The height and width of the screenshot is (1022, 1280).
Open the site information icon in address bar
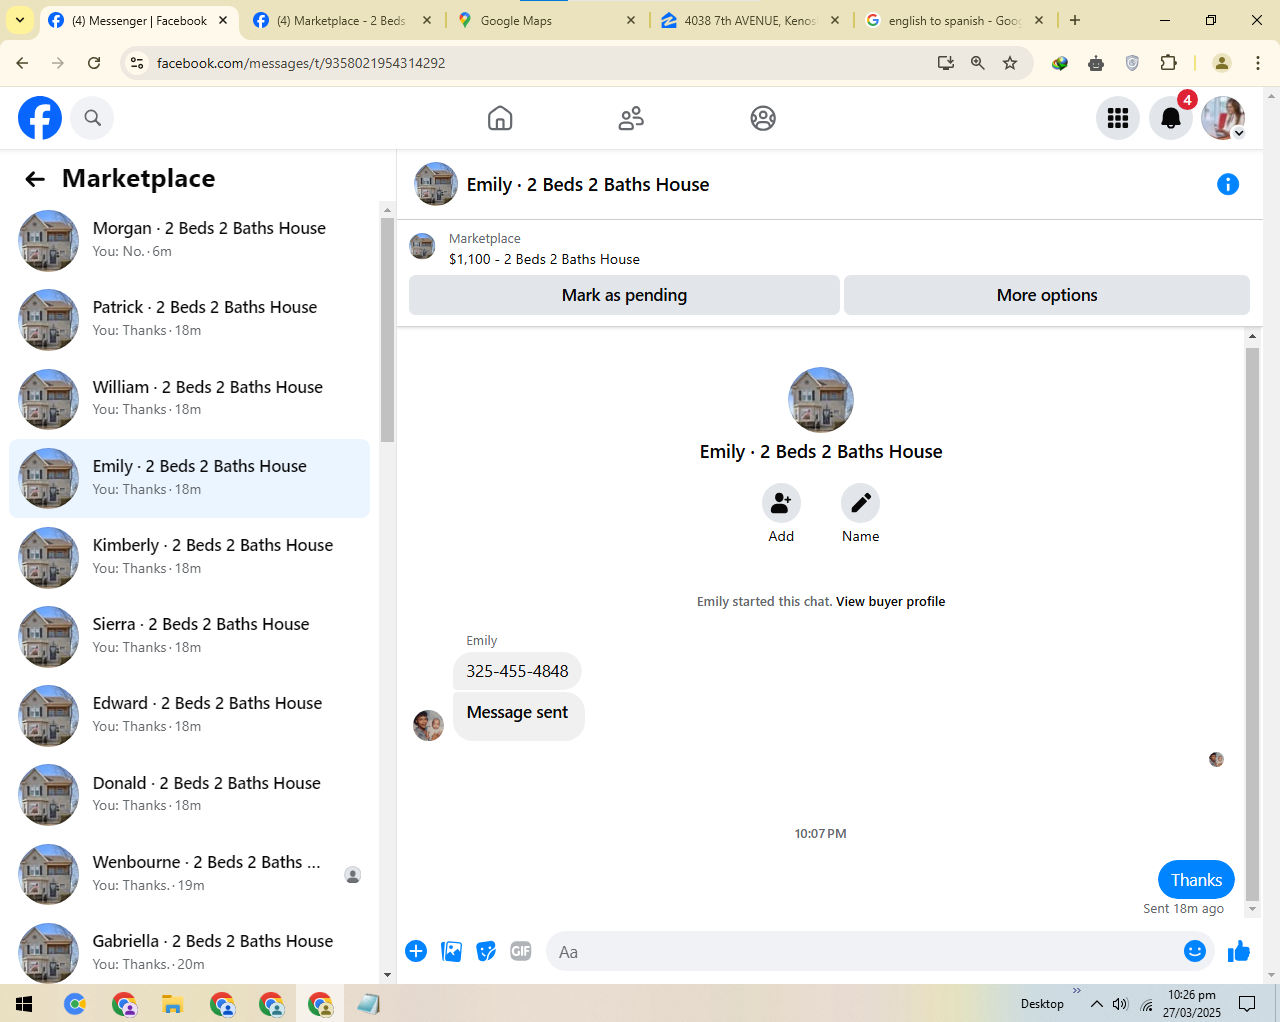pos(138,63)
